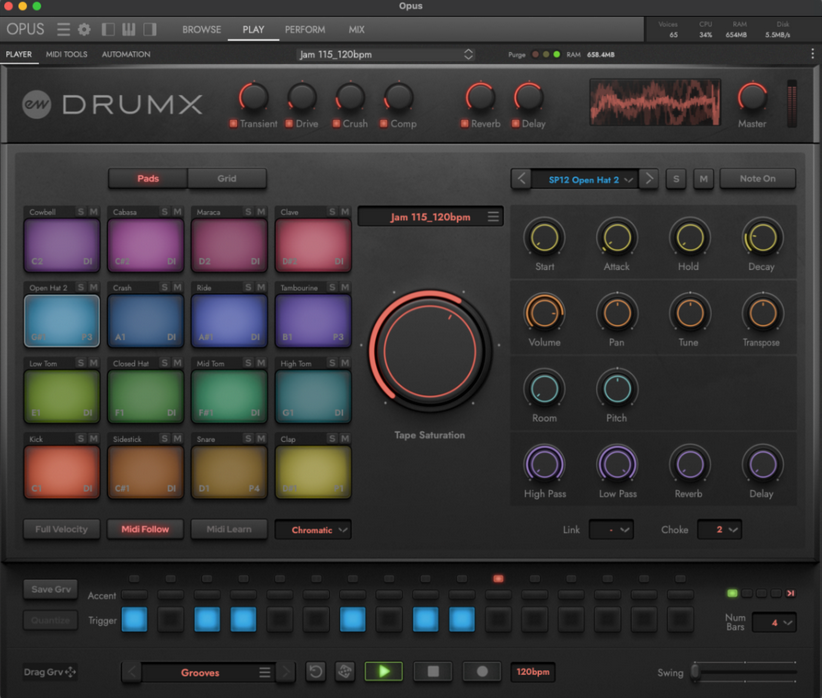The width and height of the screenshot is (822, 698).
Task: Adjust the Swing slider handle
Action: click(x=695, y=672)
